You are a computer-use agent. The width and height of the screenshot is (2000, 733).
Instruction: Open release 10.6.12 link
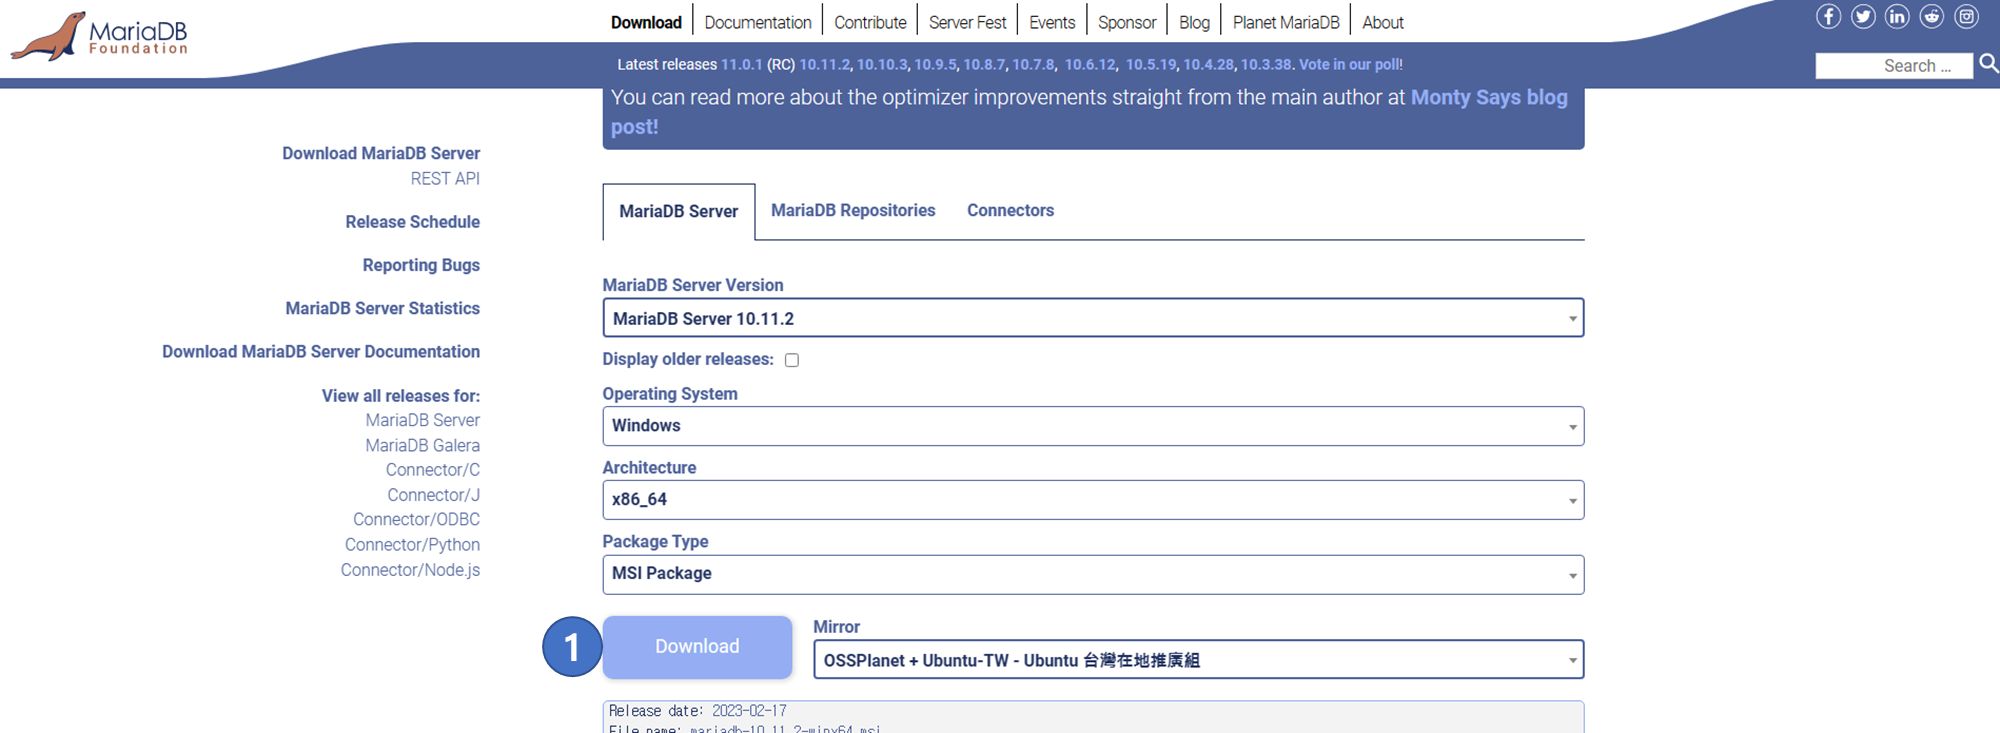click(1089, 64)
